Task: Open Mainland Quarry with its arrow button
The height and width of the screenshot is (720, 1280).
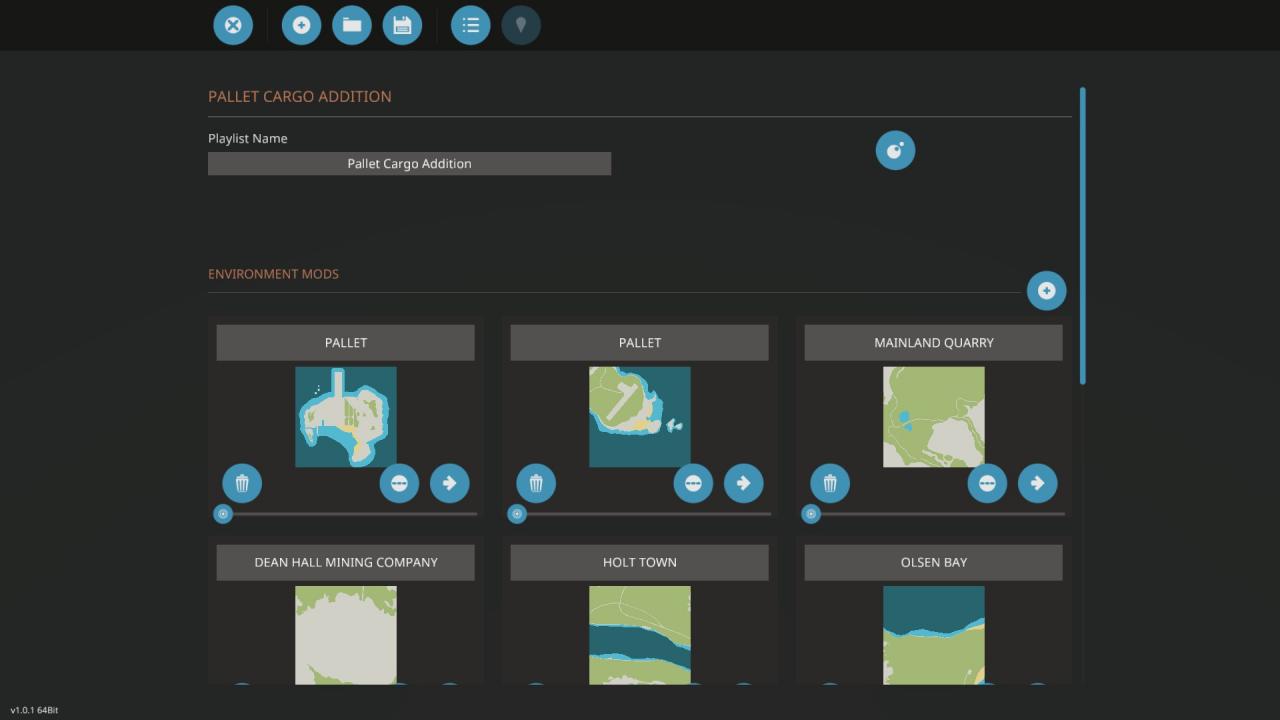Action: point(1037,483)
